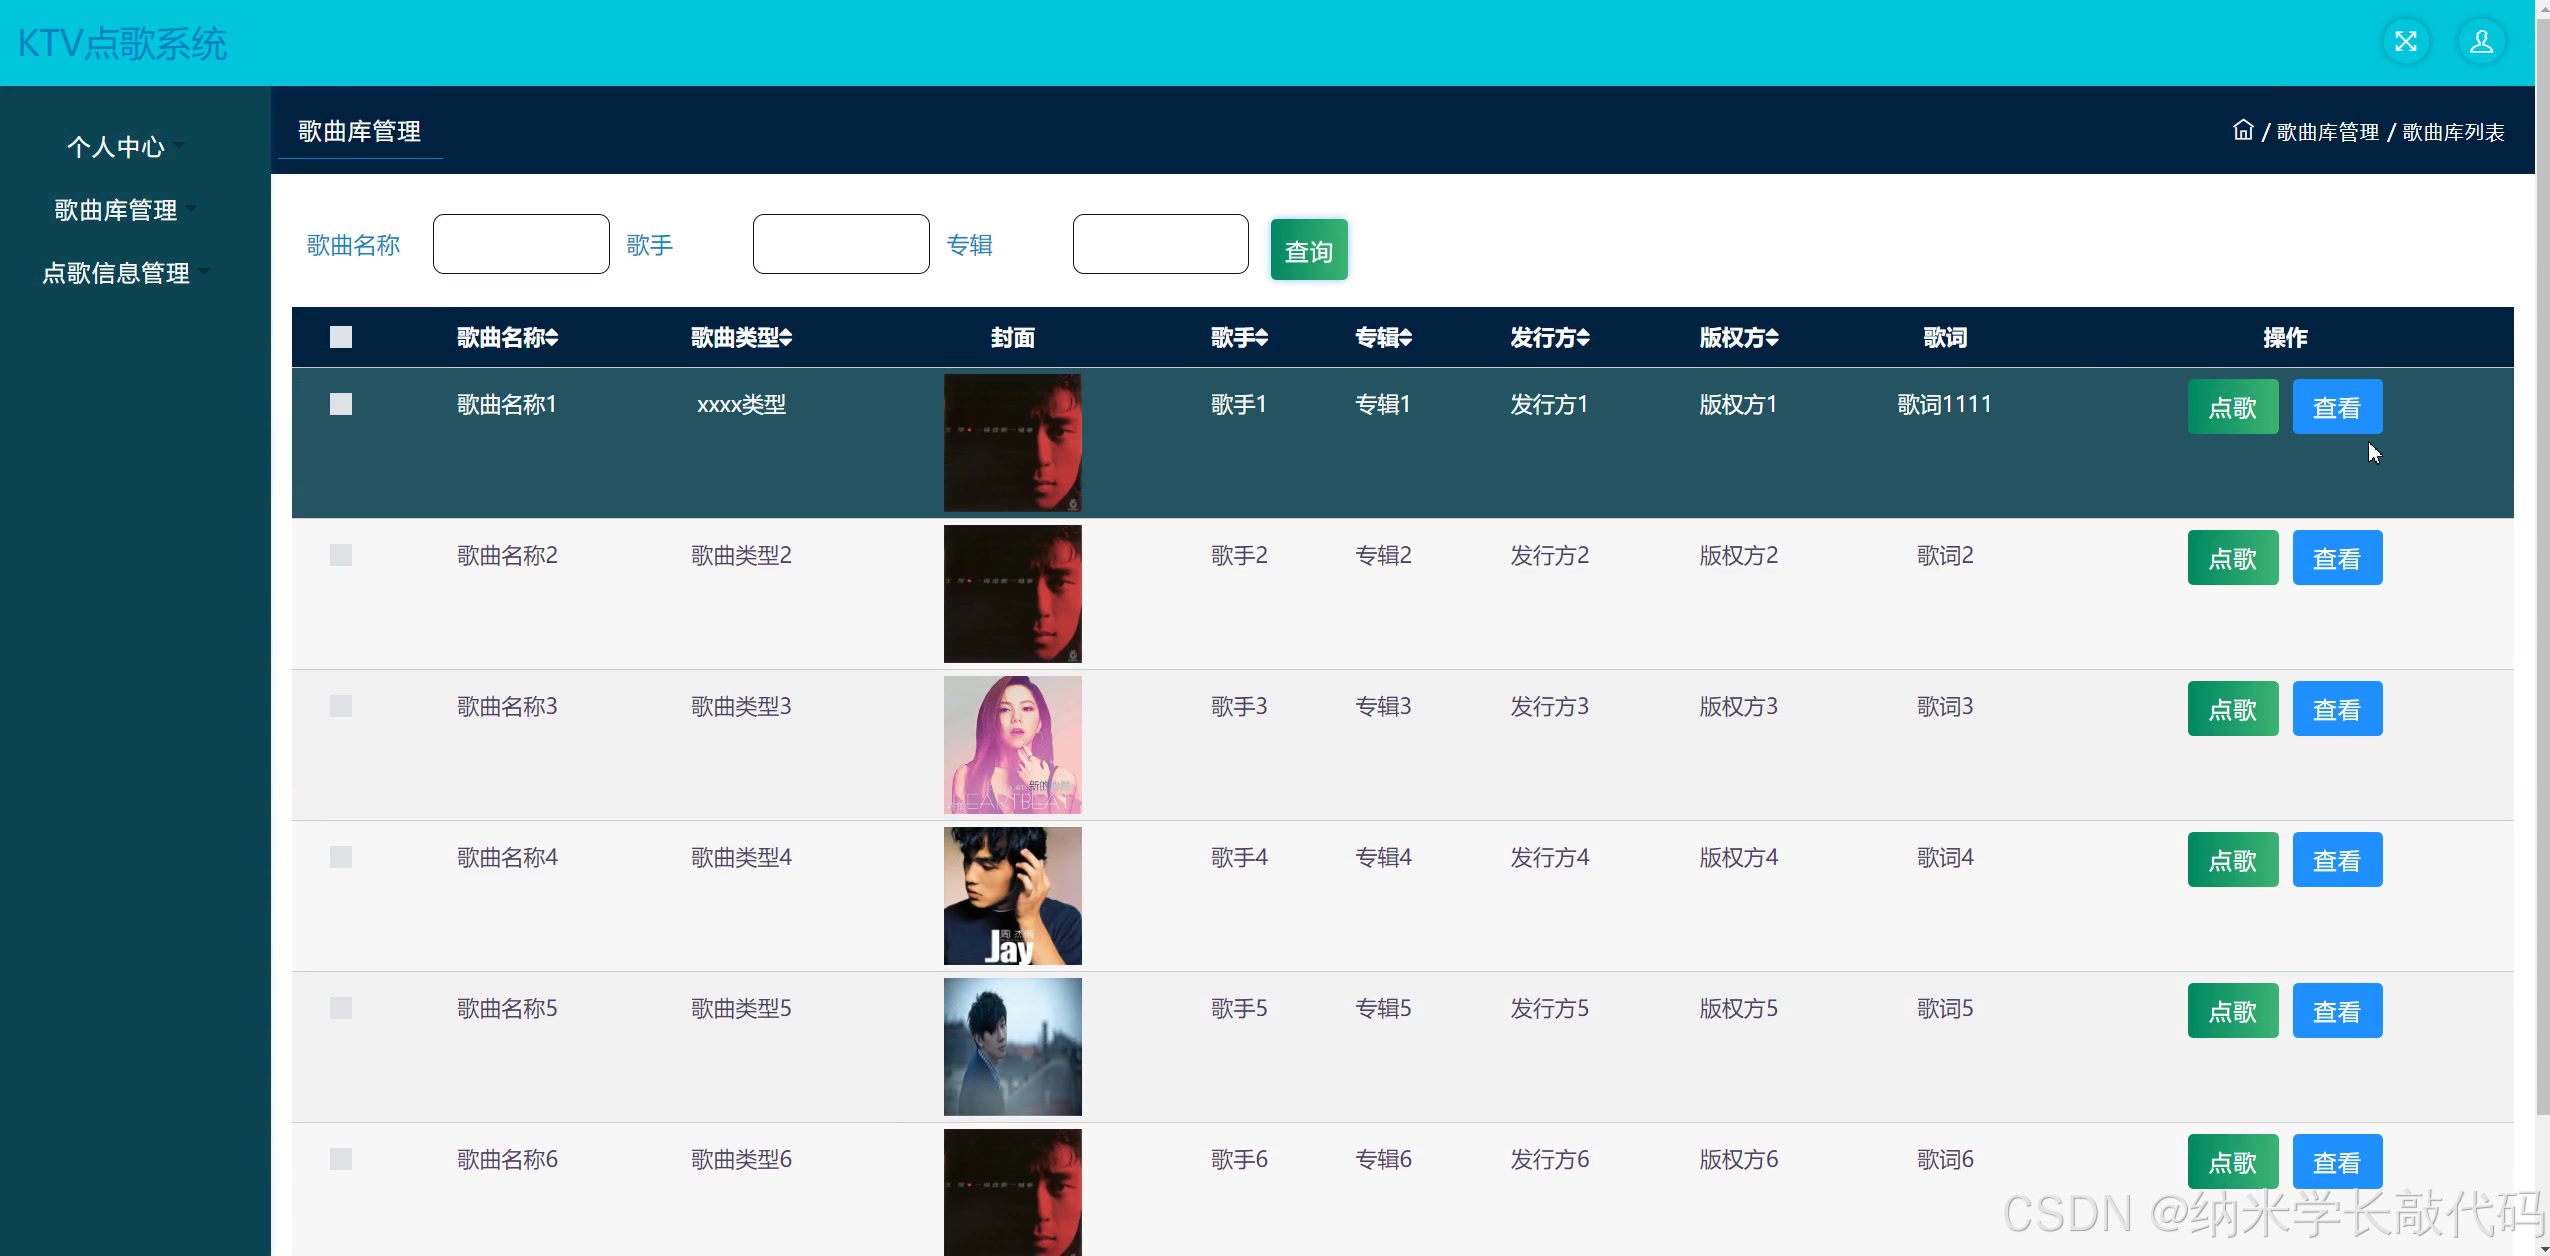Image resolution: width=2550 pixels, height=1256 pixels.
Task: Switch to the 歌曲库管理 tab
Action: click(358, 131)
